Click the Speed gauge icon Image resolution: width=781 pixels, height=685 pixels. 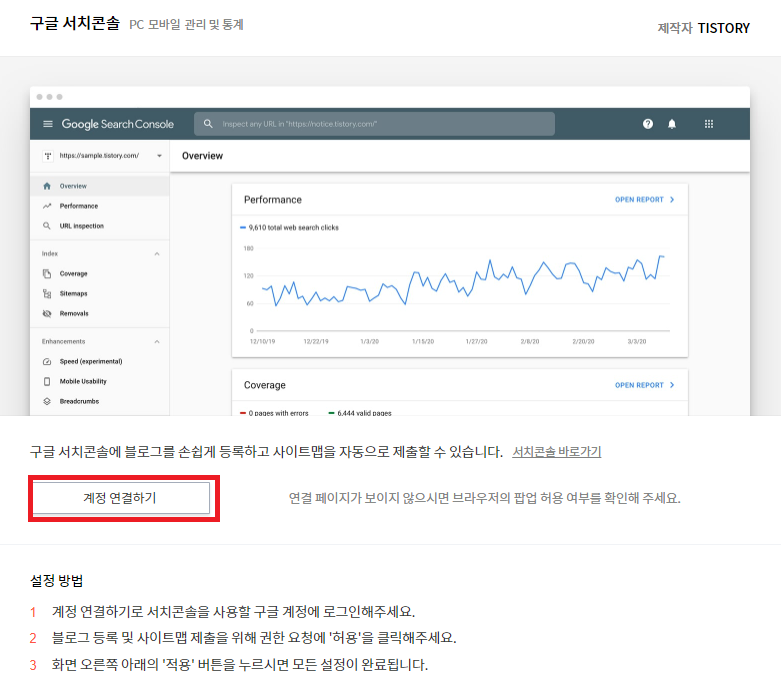point(47,361)
